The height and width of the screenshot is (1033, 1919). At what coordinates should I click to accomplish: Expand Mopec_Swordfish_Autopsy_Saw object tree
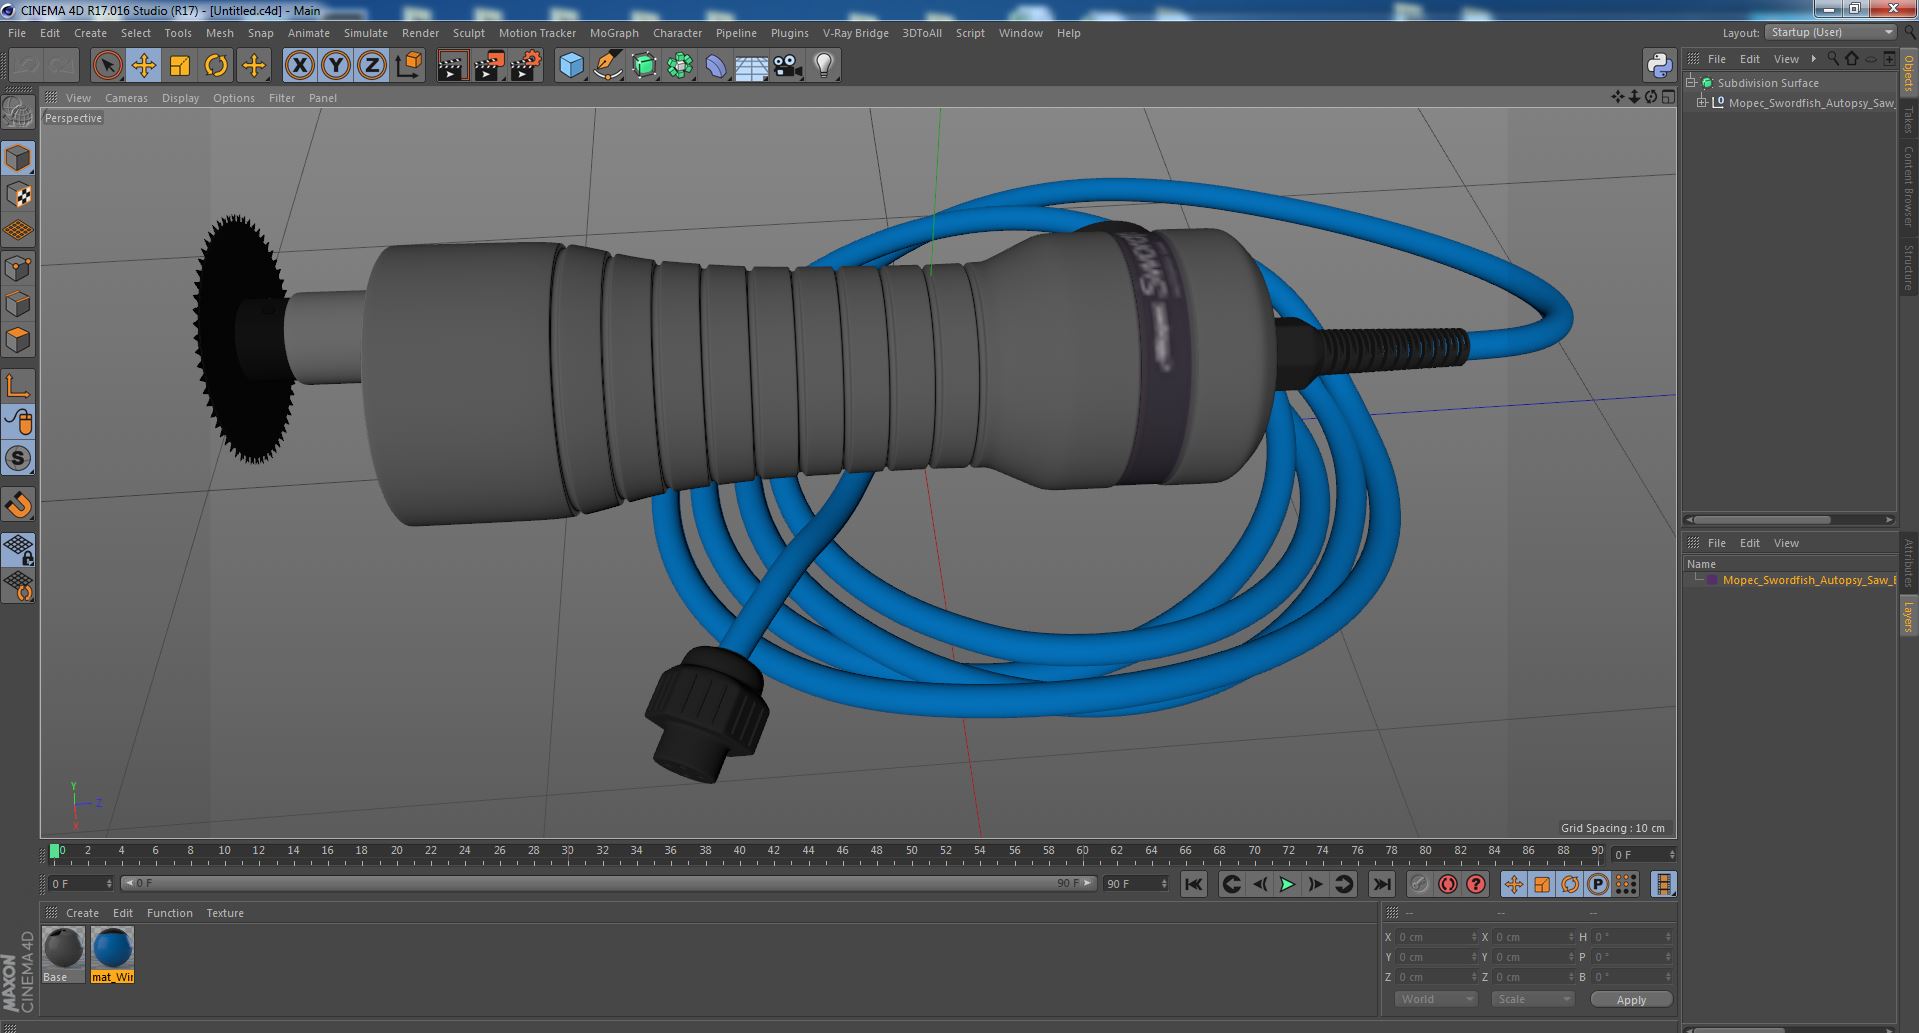coord(1702,103)
